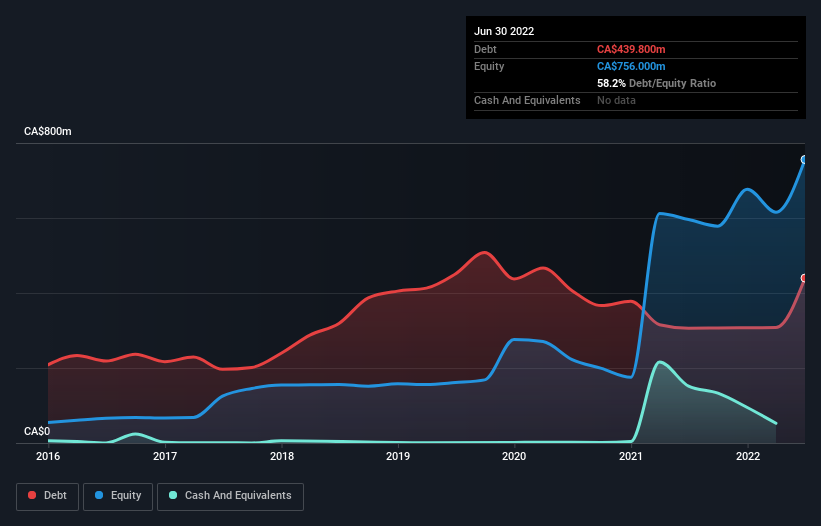Click the 2021 x-axis label
Viewport: 821px width, 526px height.
(x=631, y=456)
